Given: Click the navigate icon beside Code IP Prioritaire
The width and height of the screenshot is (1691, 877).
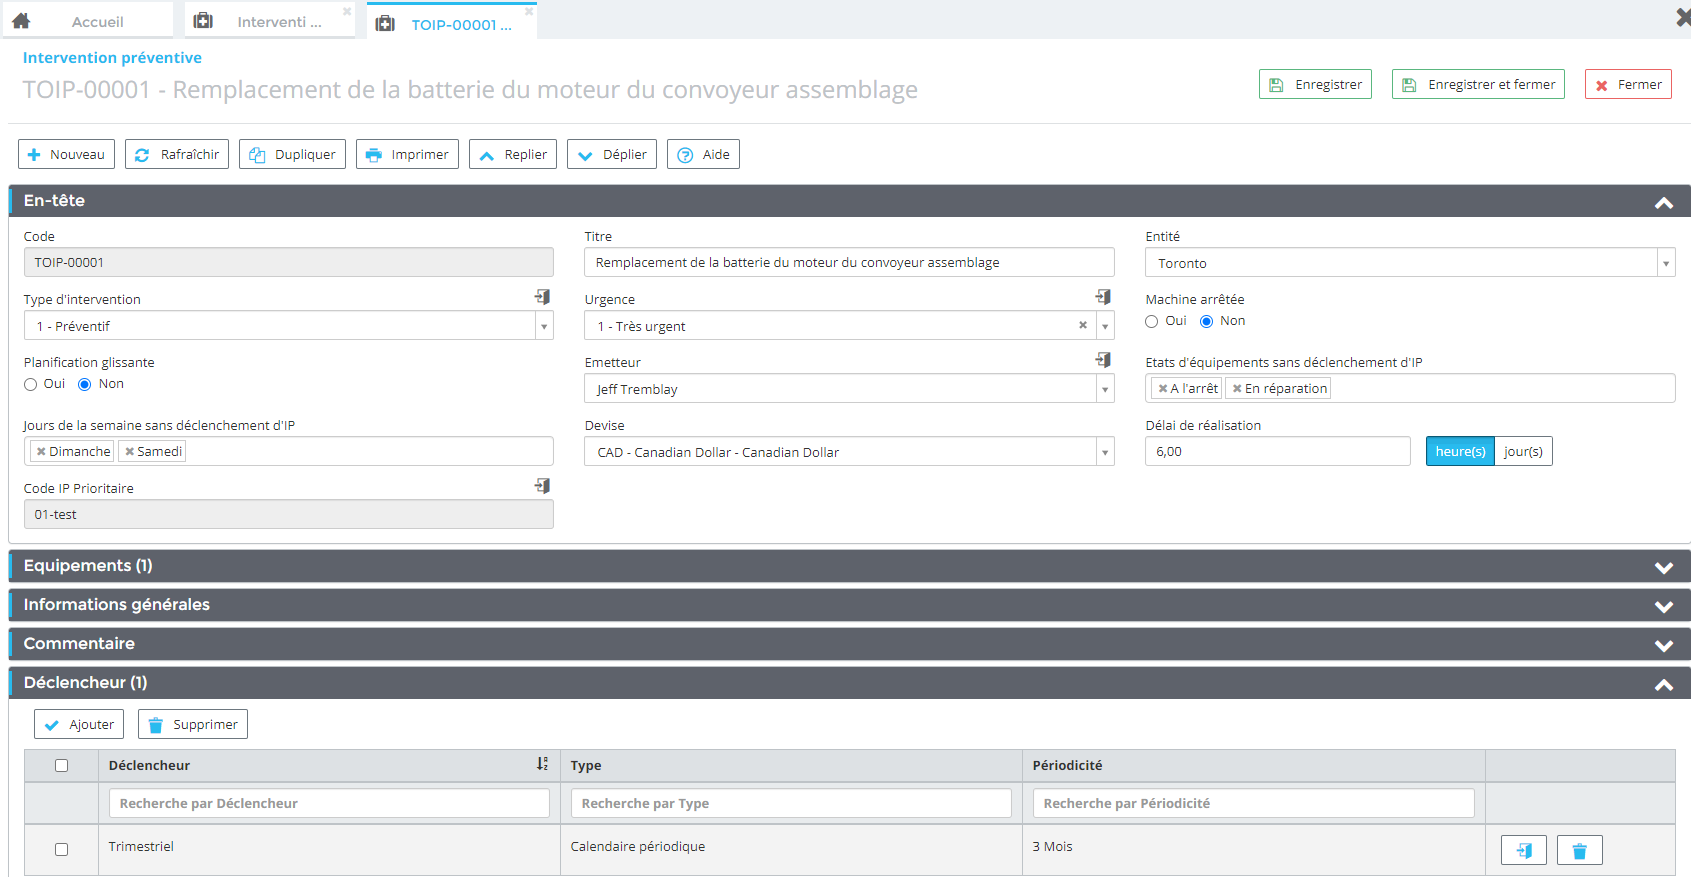Looking at the screenshot, I should coord(542,486).
